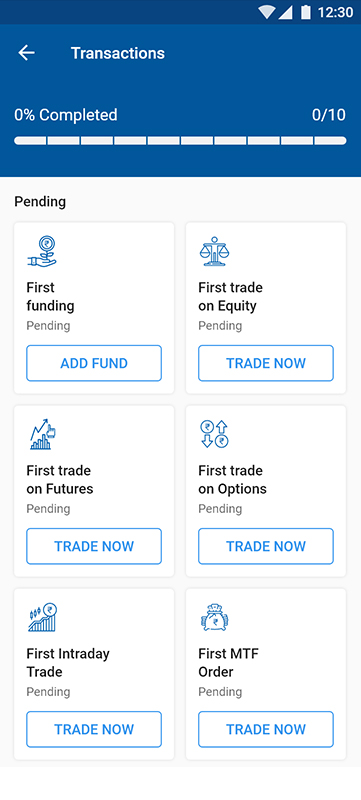Tap the battery status icon
The image size is (361, 800).
click(x=306, y=12)
